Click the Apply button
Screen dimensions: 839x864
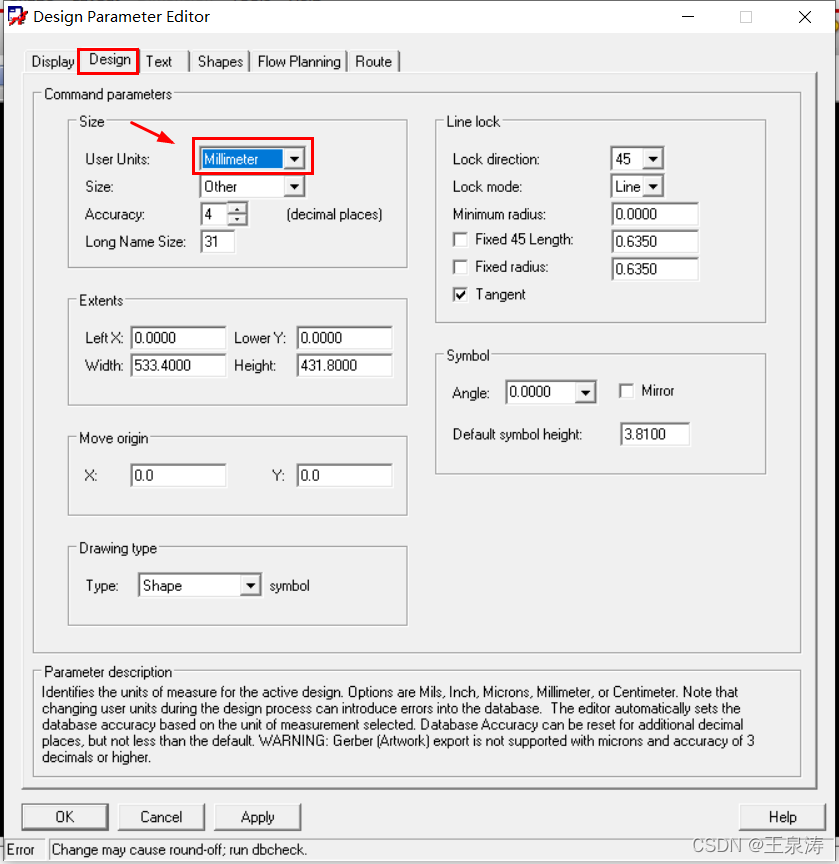click(257, 817)
